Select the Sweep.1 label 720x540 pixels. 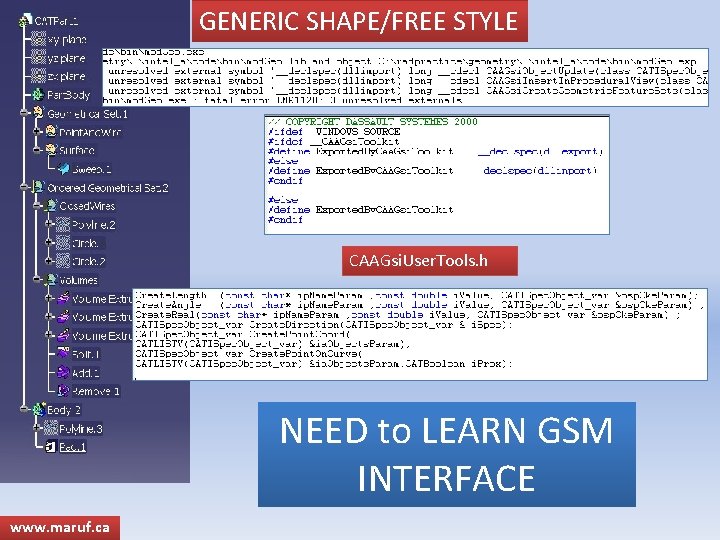point(92,169)
